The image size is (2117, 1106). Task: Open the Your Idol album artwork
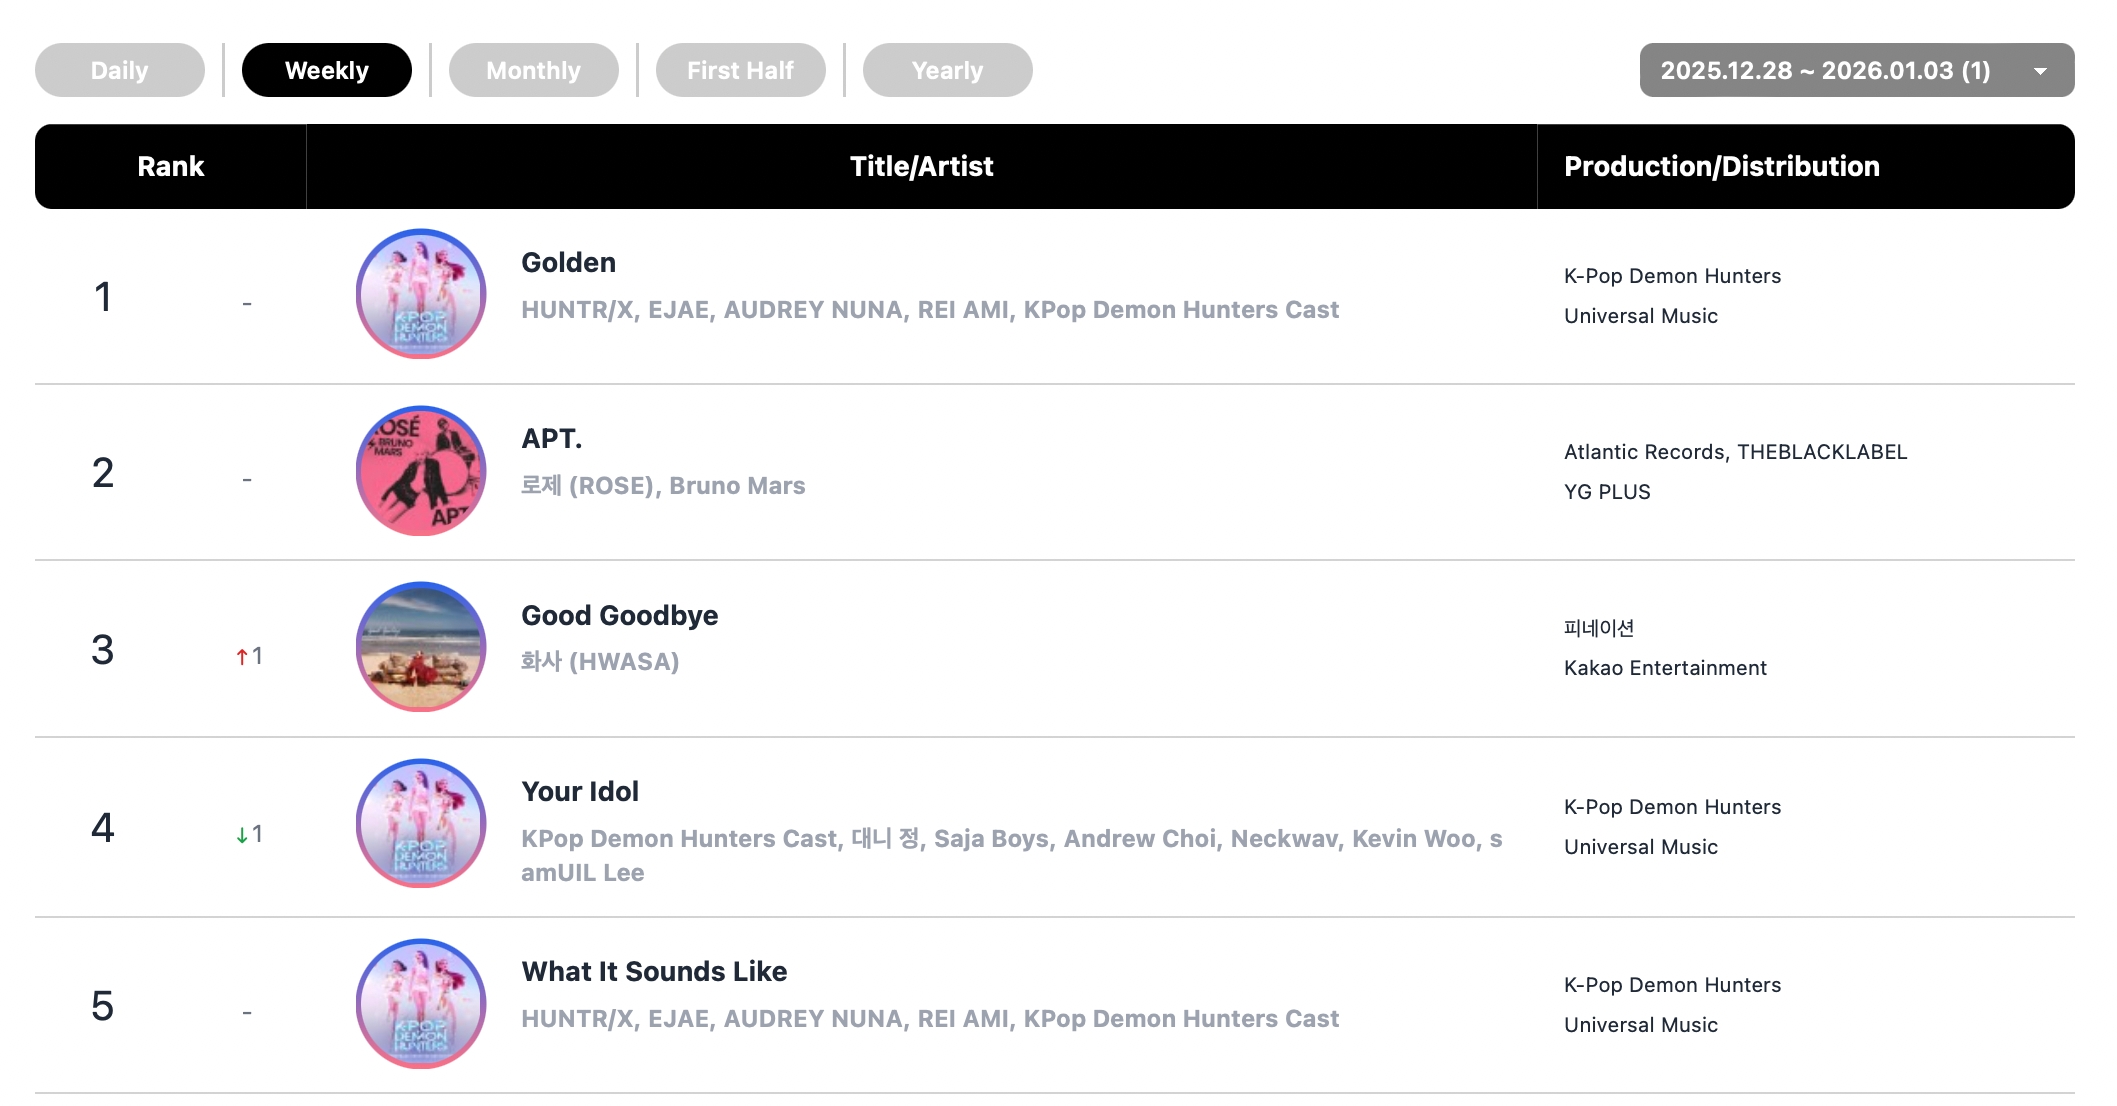[x=421, y=824]
